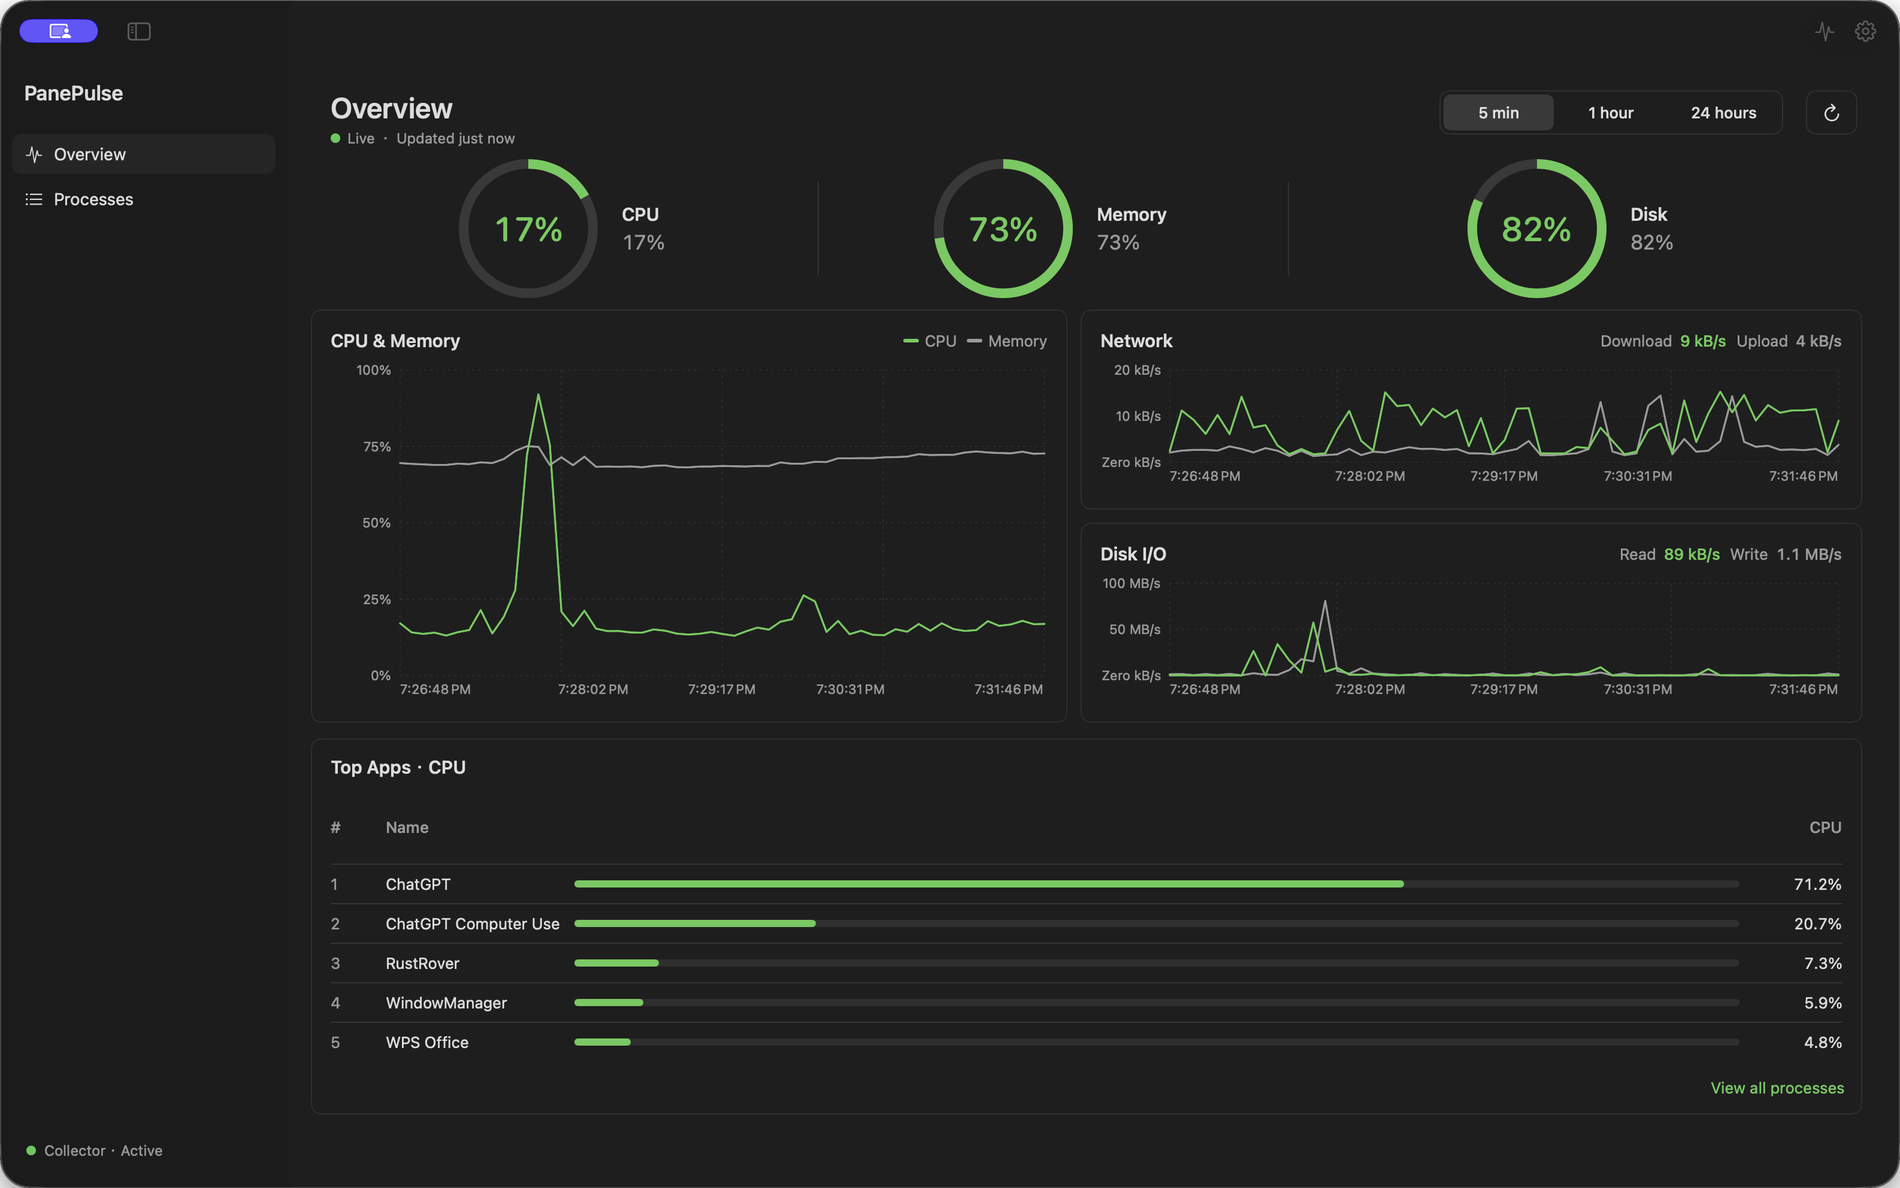
Task: Click the Disk 82% gauge ring
Action: (x=1537, y=228)
